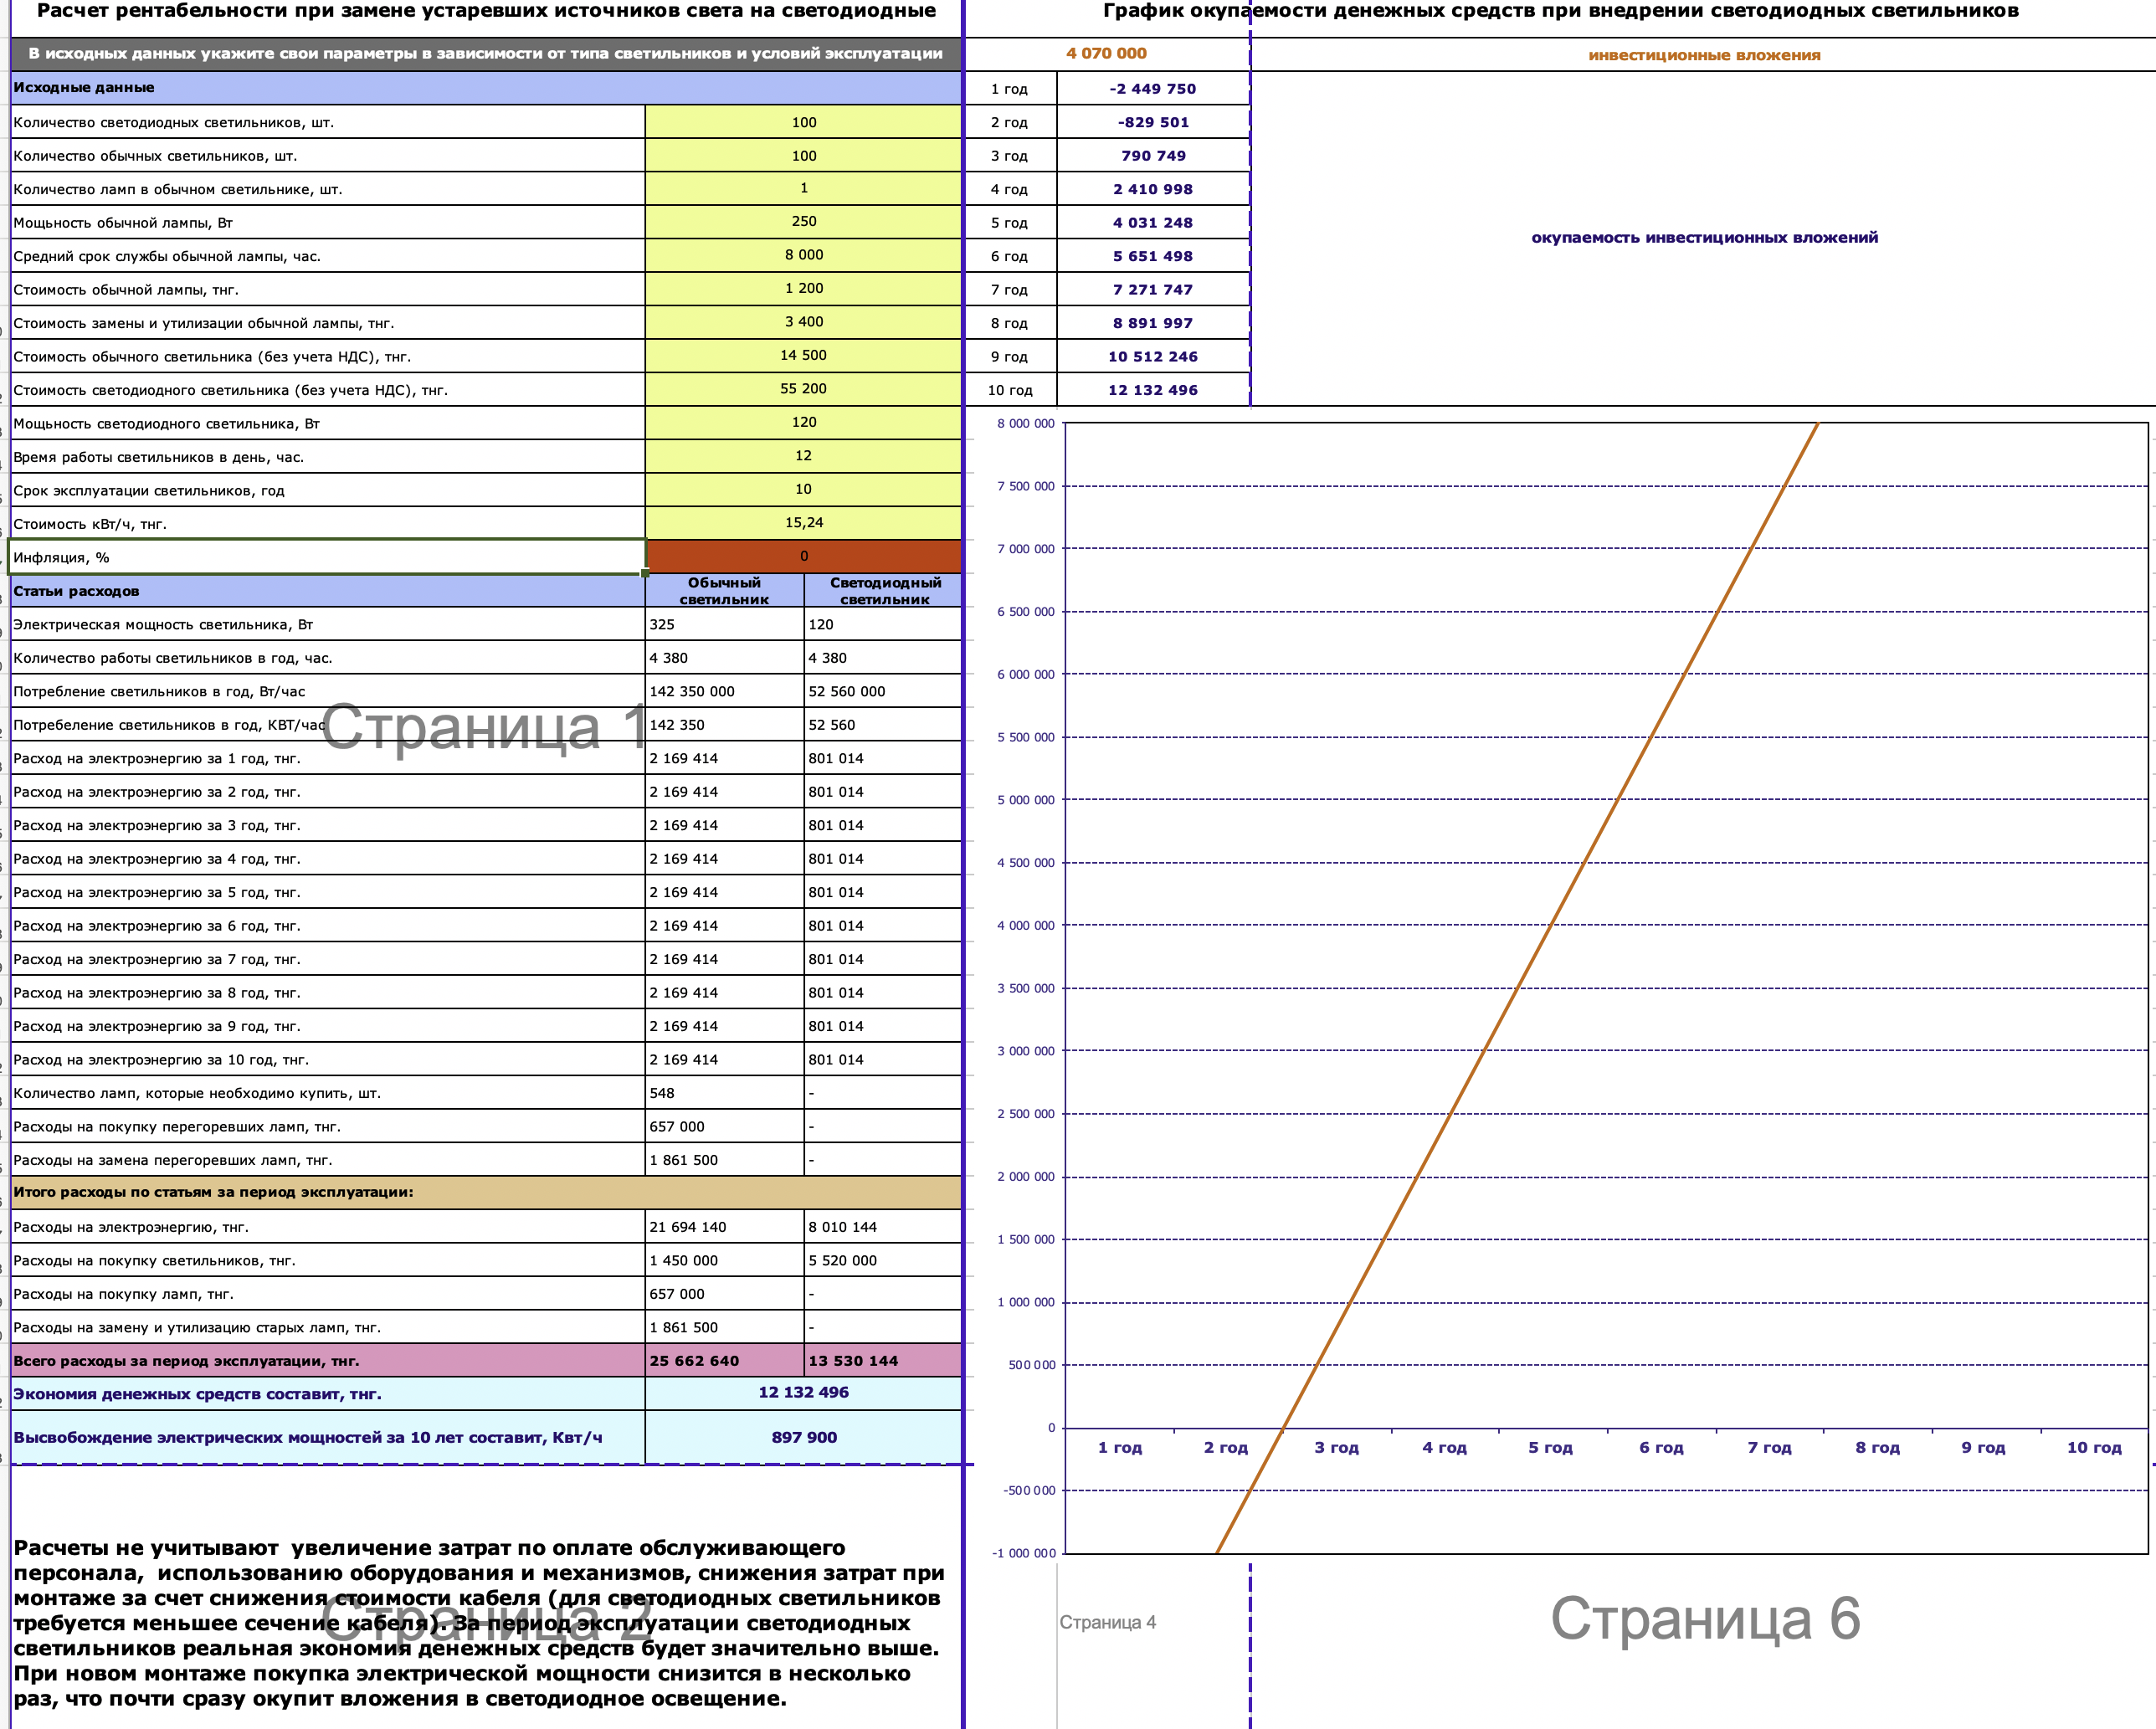Select the LED consumption value 52 560 000
The image size is (2156, 1729).
tap(884, 692)
